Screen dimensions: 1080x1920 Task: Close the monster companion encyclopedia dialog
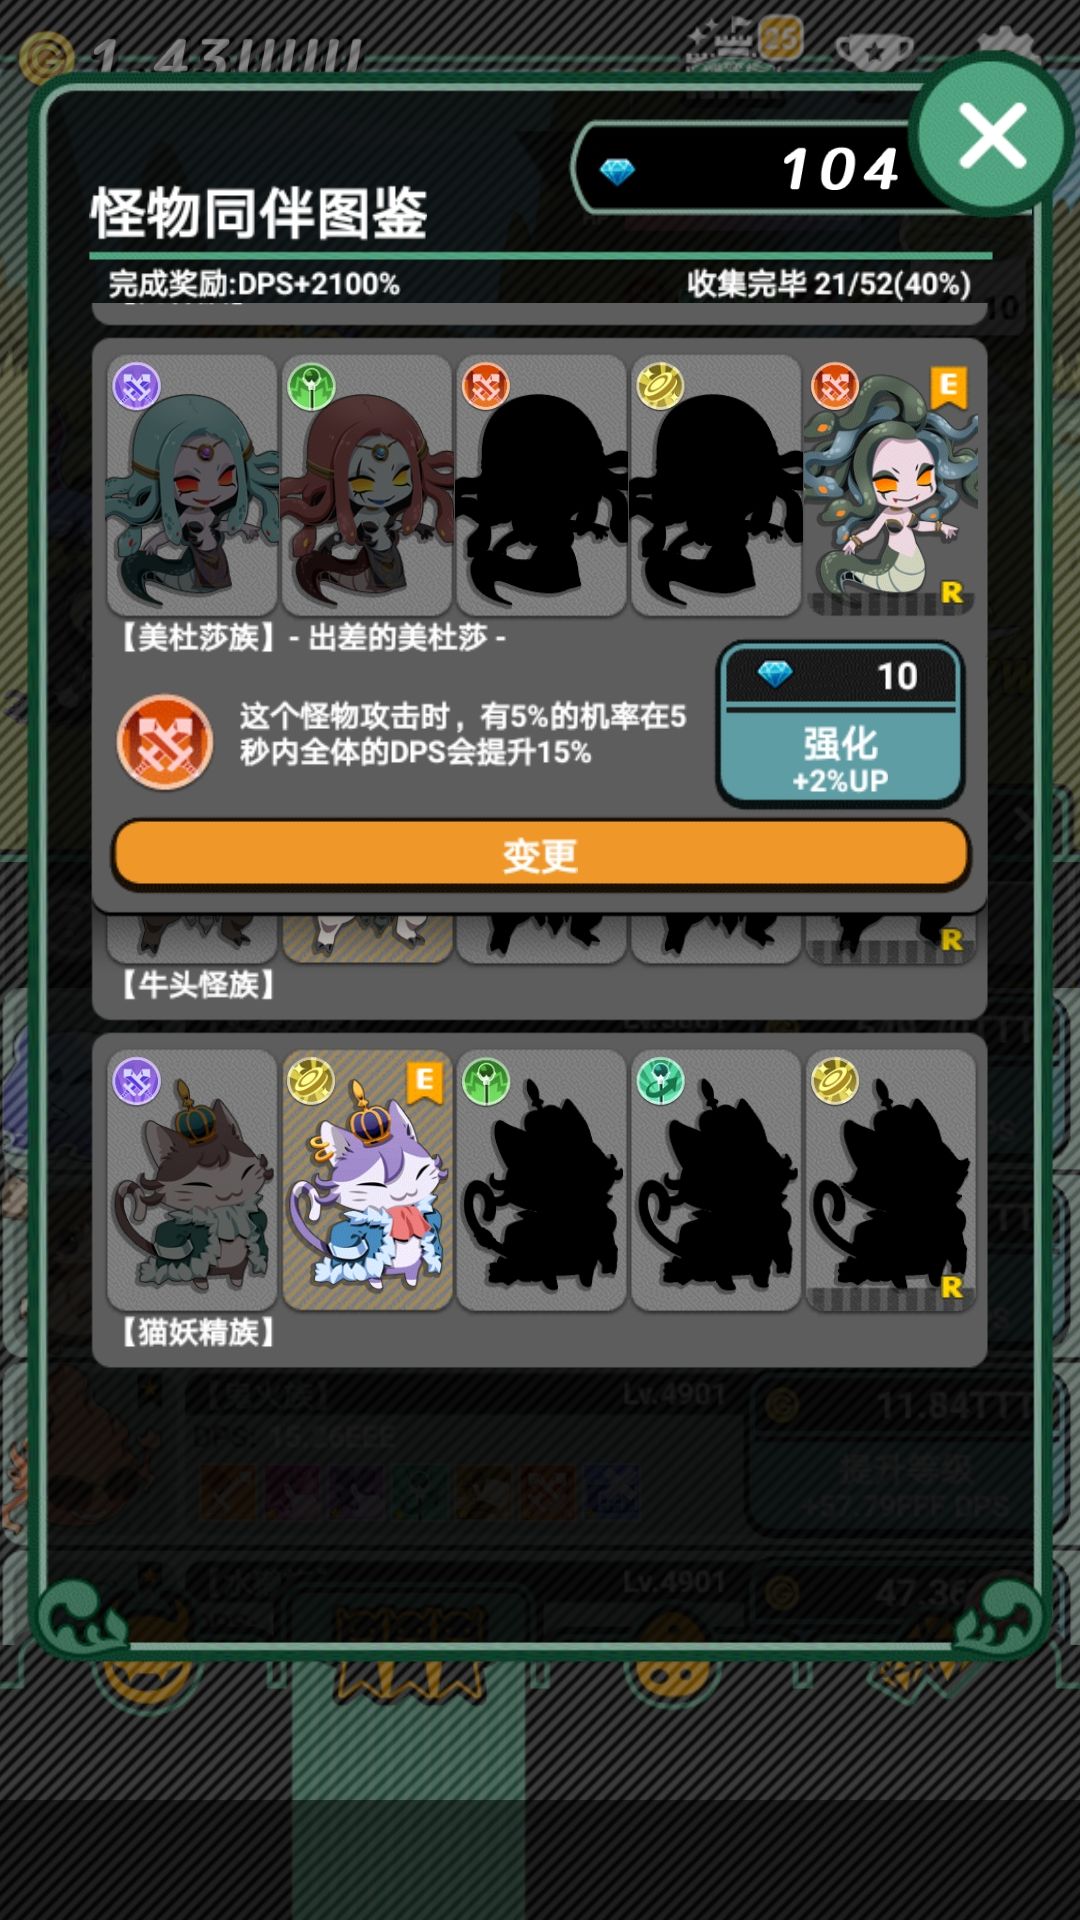(x=992, y=135)
